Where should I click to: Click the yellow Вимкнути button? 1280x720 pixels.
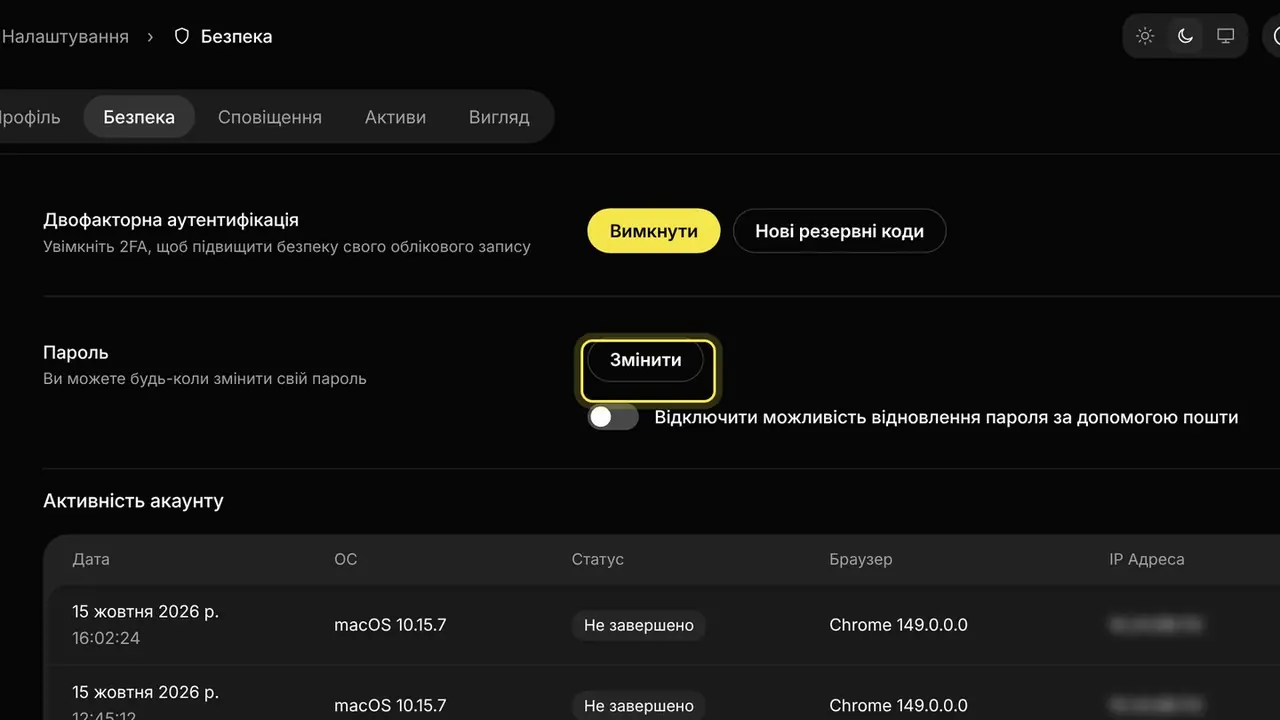click(654, 231)
